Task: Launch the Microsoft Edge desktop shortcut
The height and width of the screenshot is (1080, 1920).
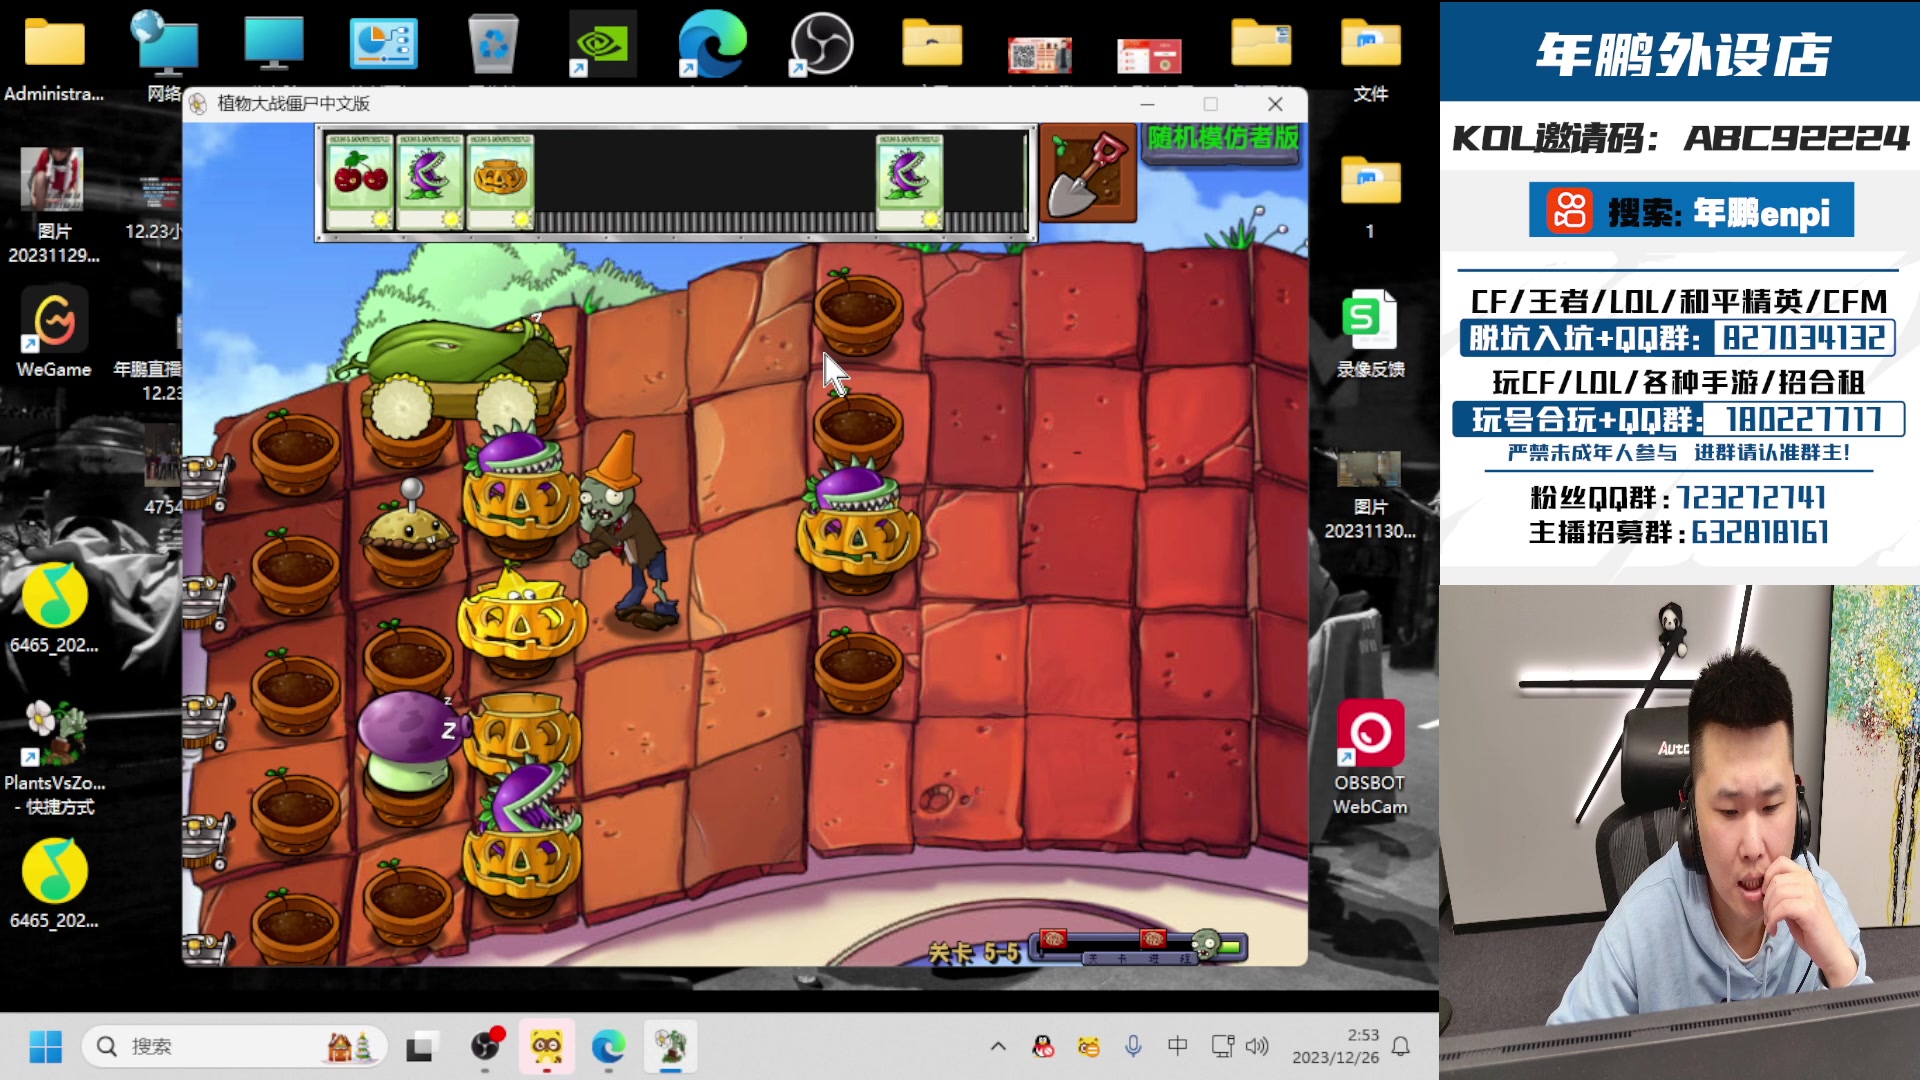Action: click(712, 44)
